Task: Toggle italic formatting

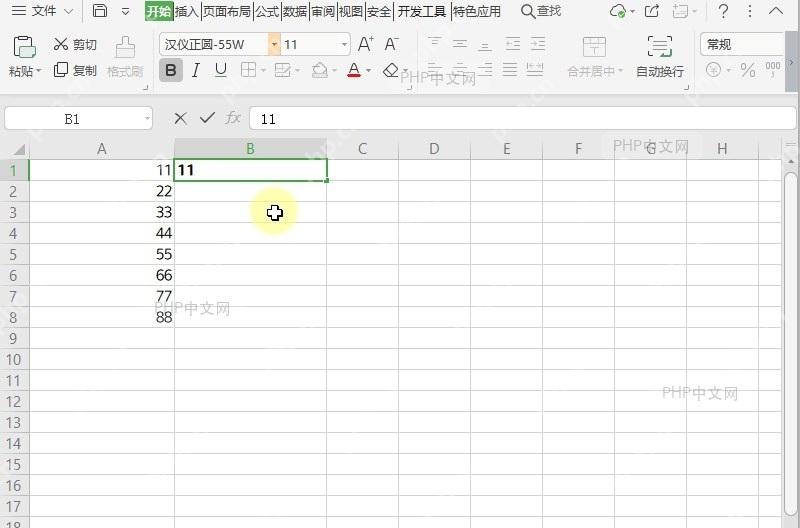Action: (x=196, y=70)
